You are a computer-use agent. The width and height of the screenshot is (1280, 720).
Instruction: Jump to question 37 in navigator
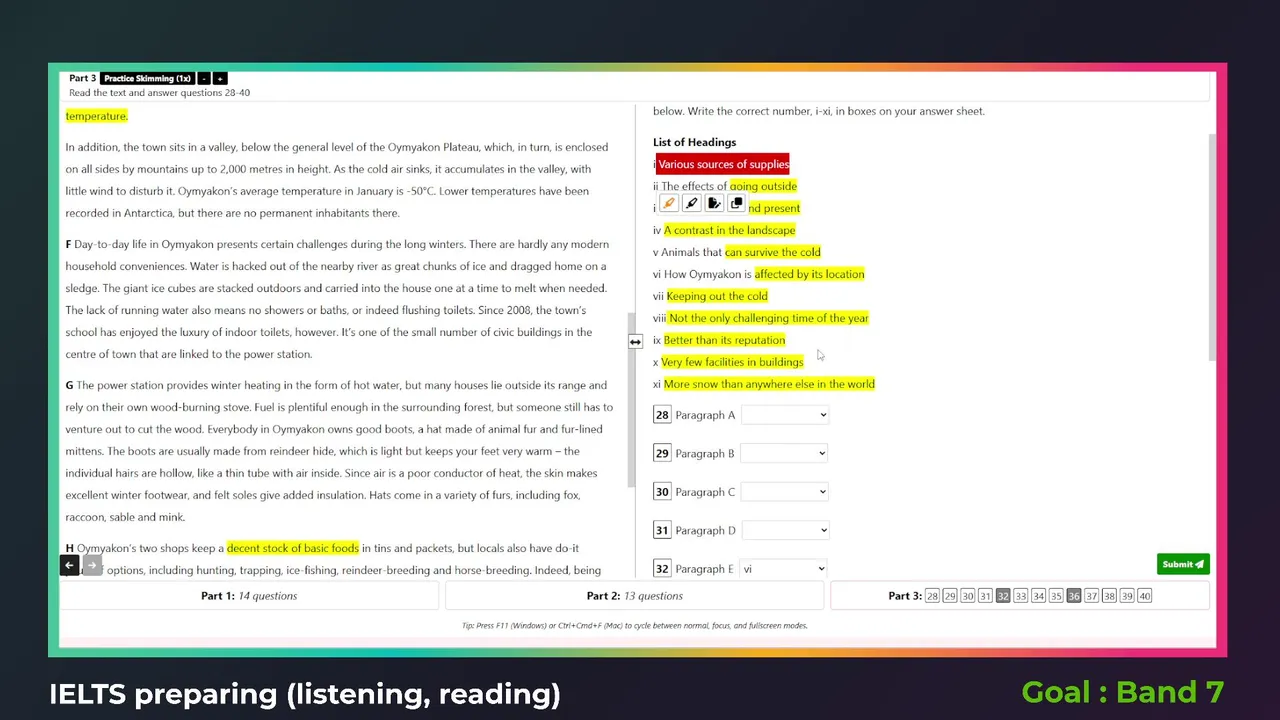coord(1092,596)
